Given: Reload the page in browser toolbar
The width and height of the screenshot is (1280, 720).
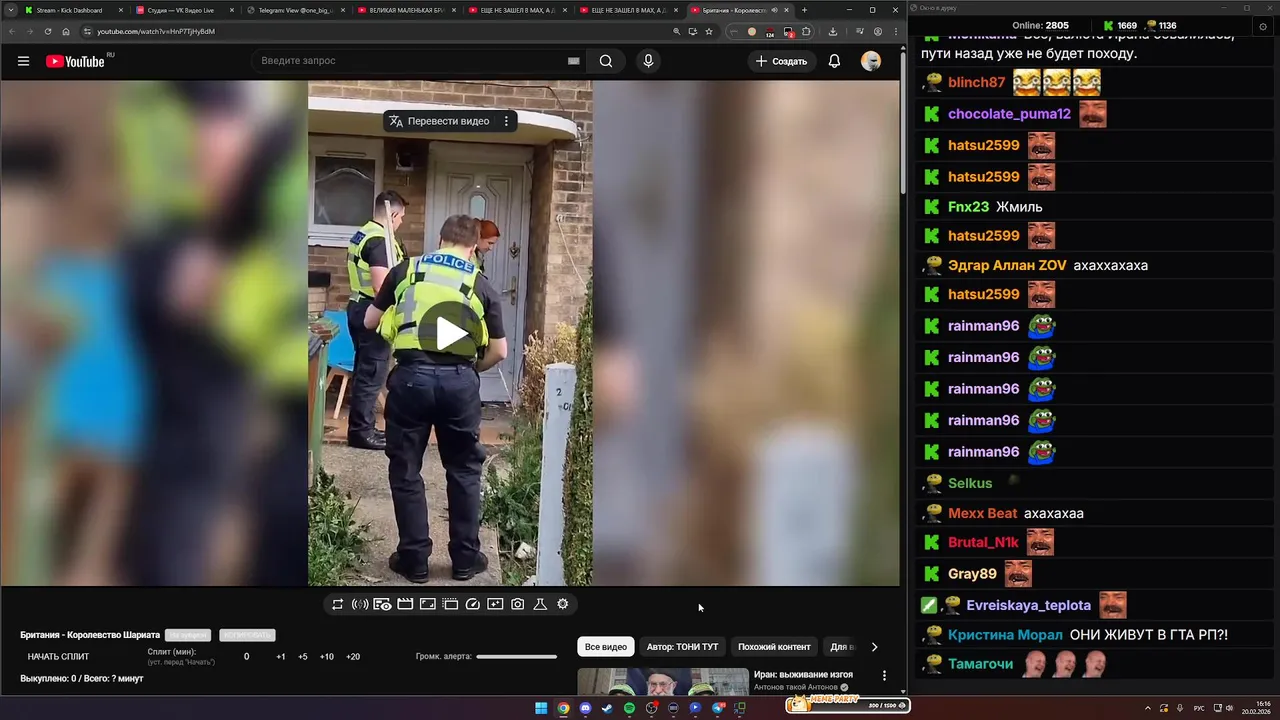Looking at the screenshot, I should [x=47, y=31].
